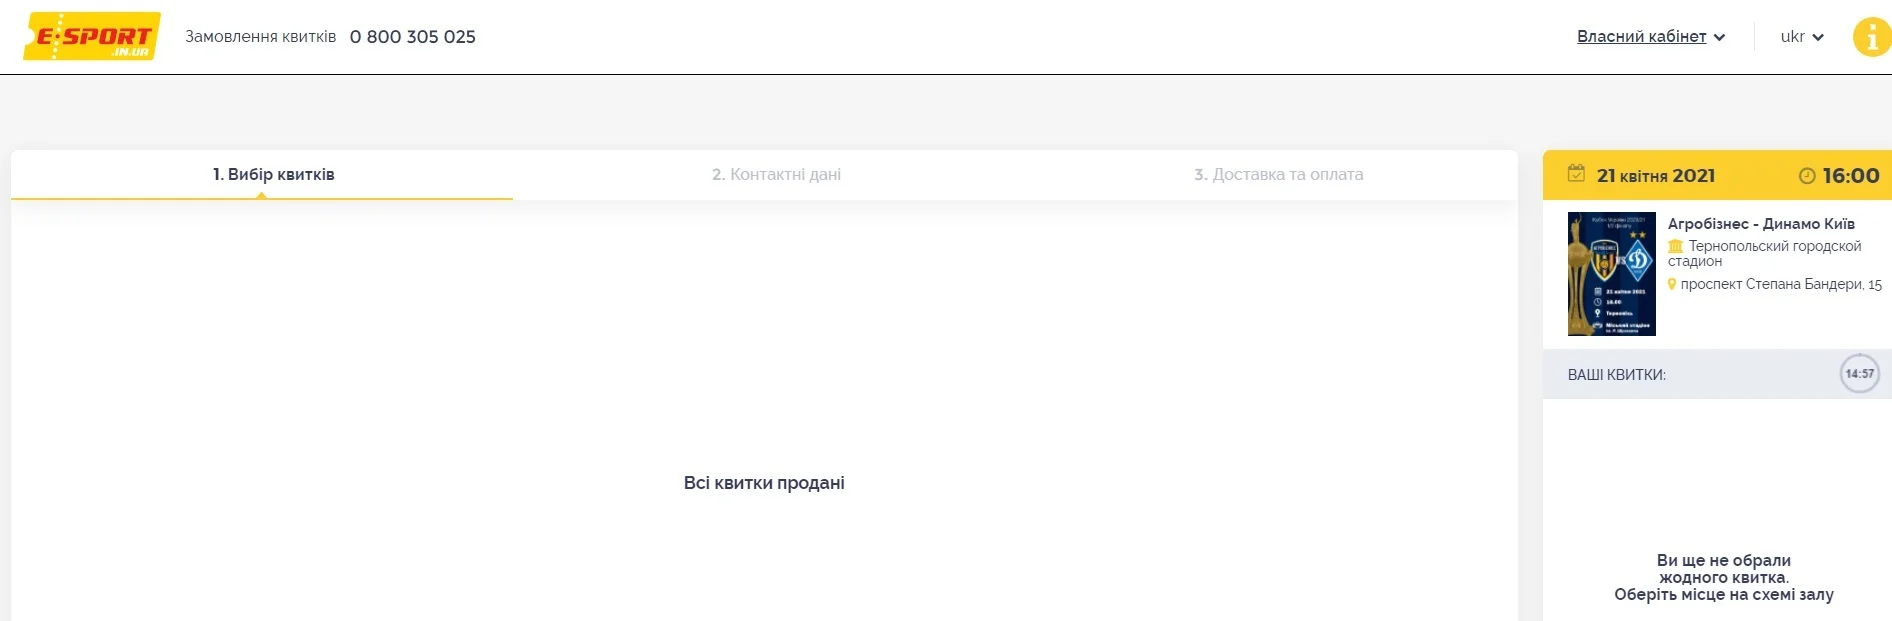Click the 14:57 countdown timer circle

click(1859, 374)
